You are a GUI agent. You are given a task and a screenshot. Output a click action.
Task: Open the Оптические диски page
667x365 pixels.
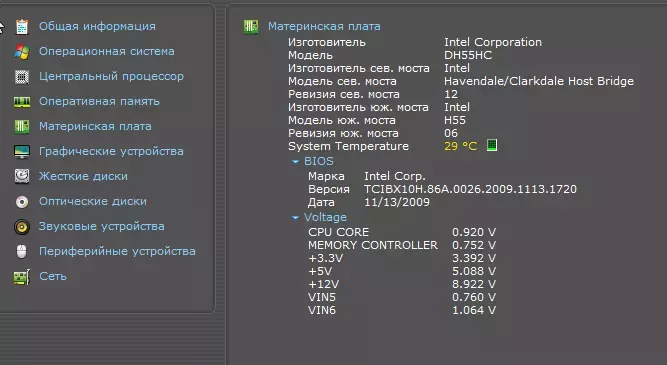click(93, 202)
